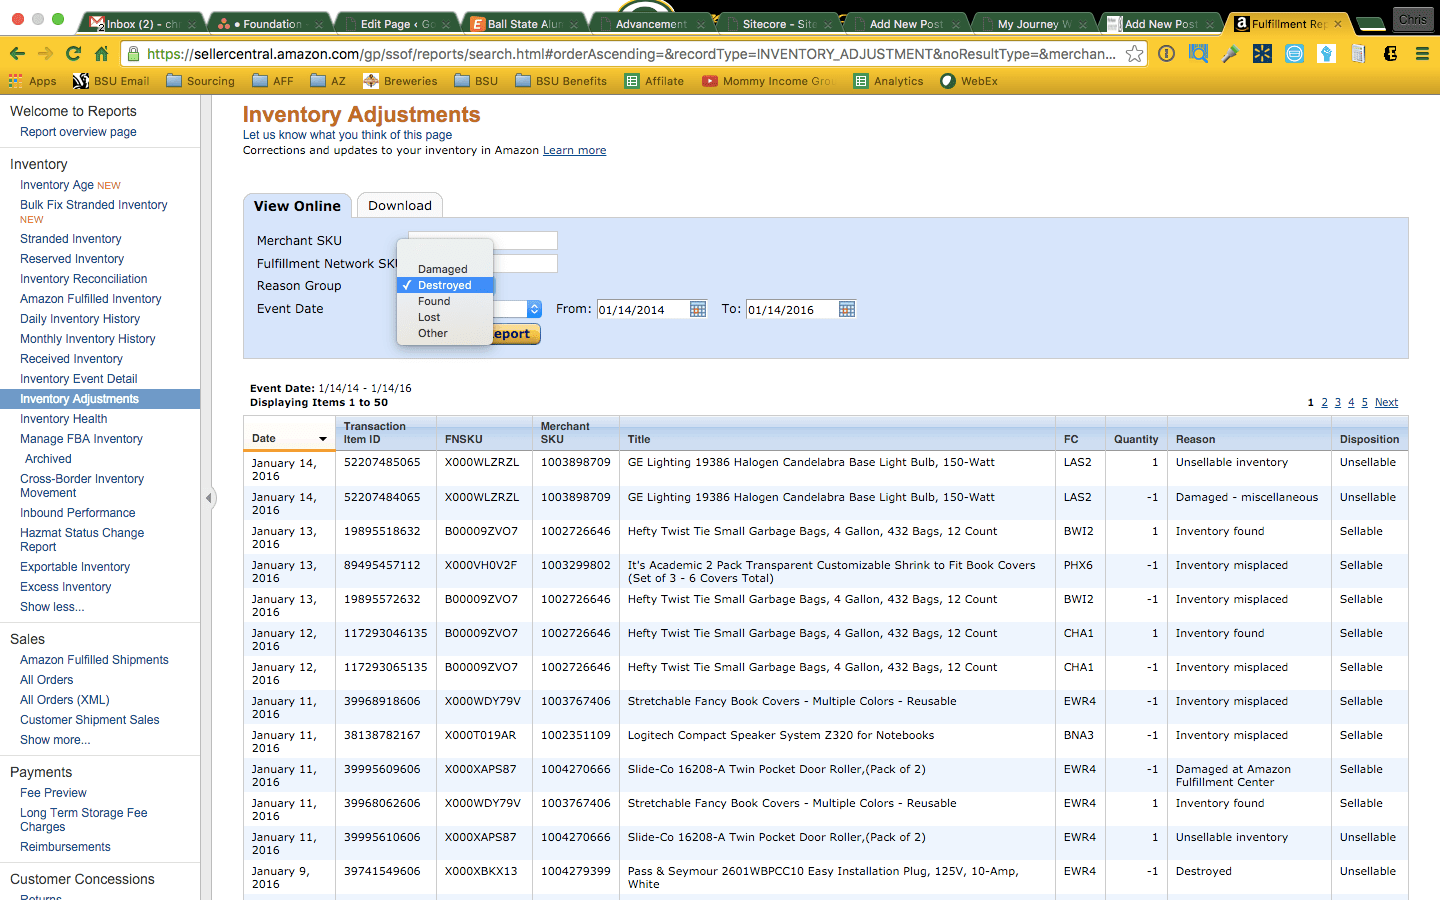Bookmark this page with the star icon
This screenshot has height=900, width=1440.
point(1134,54)
